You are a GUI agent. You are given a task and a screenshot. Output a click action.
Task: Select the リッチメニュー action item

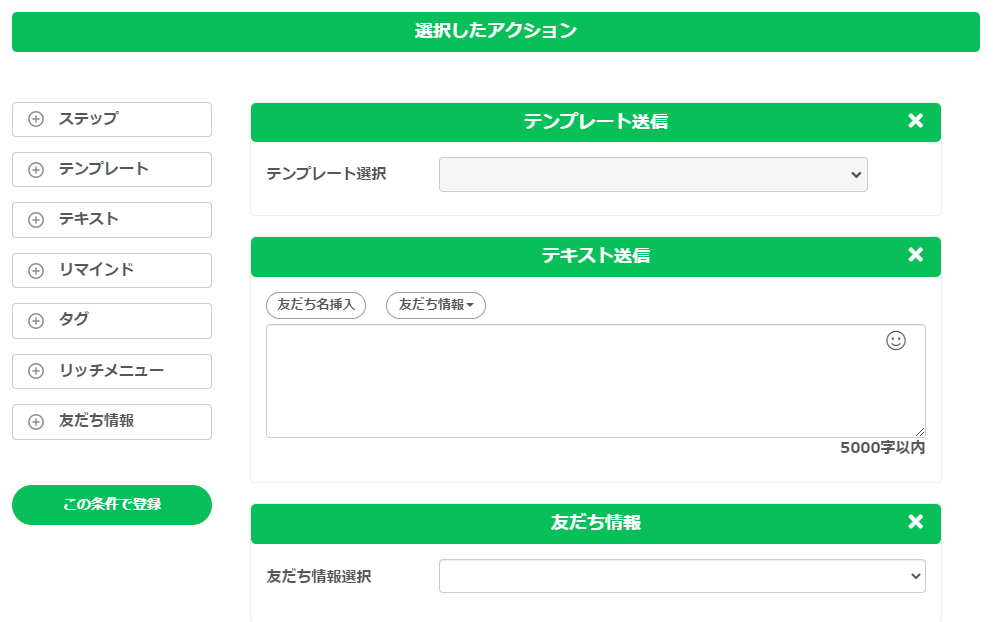112,371
